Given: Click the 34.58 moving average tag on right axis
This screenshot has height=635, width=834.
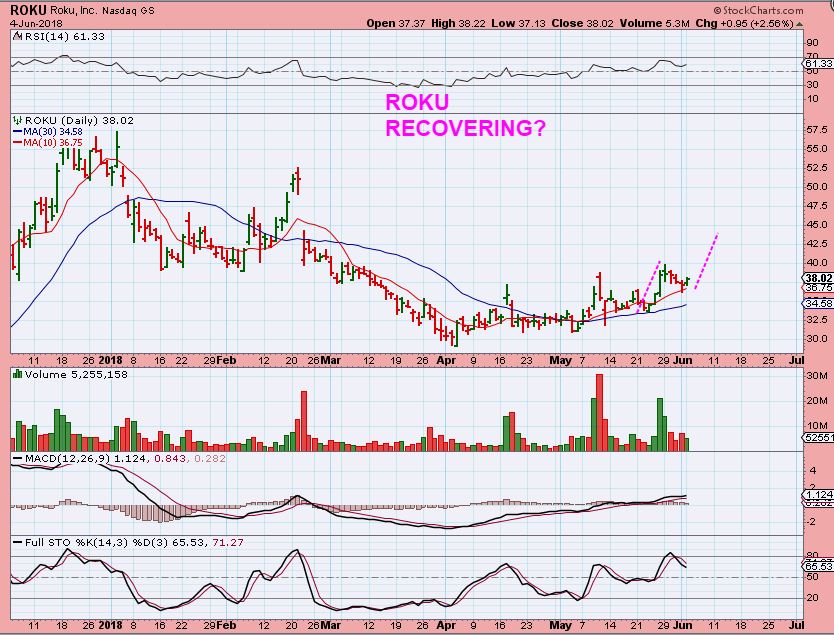Looking at the screenshot, I should (818, 303).
